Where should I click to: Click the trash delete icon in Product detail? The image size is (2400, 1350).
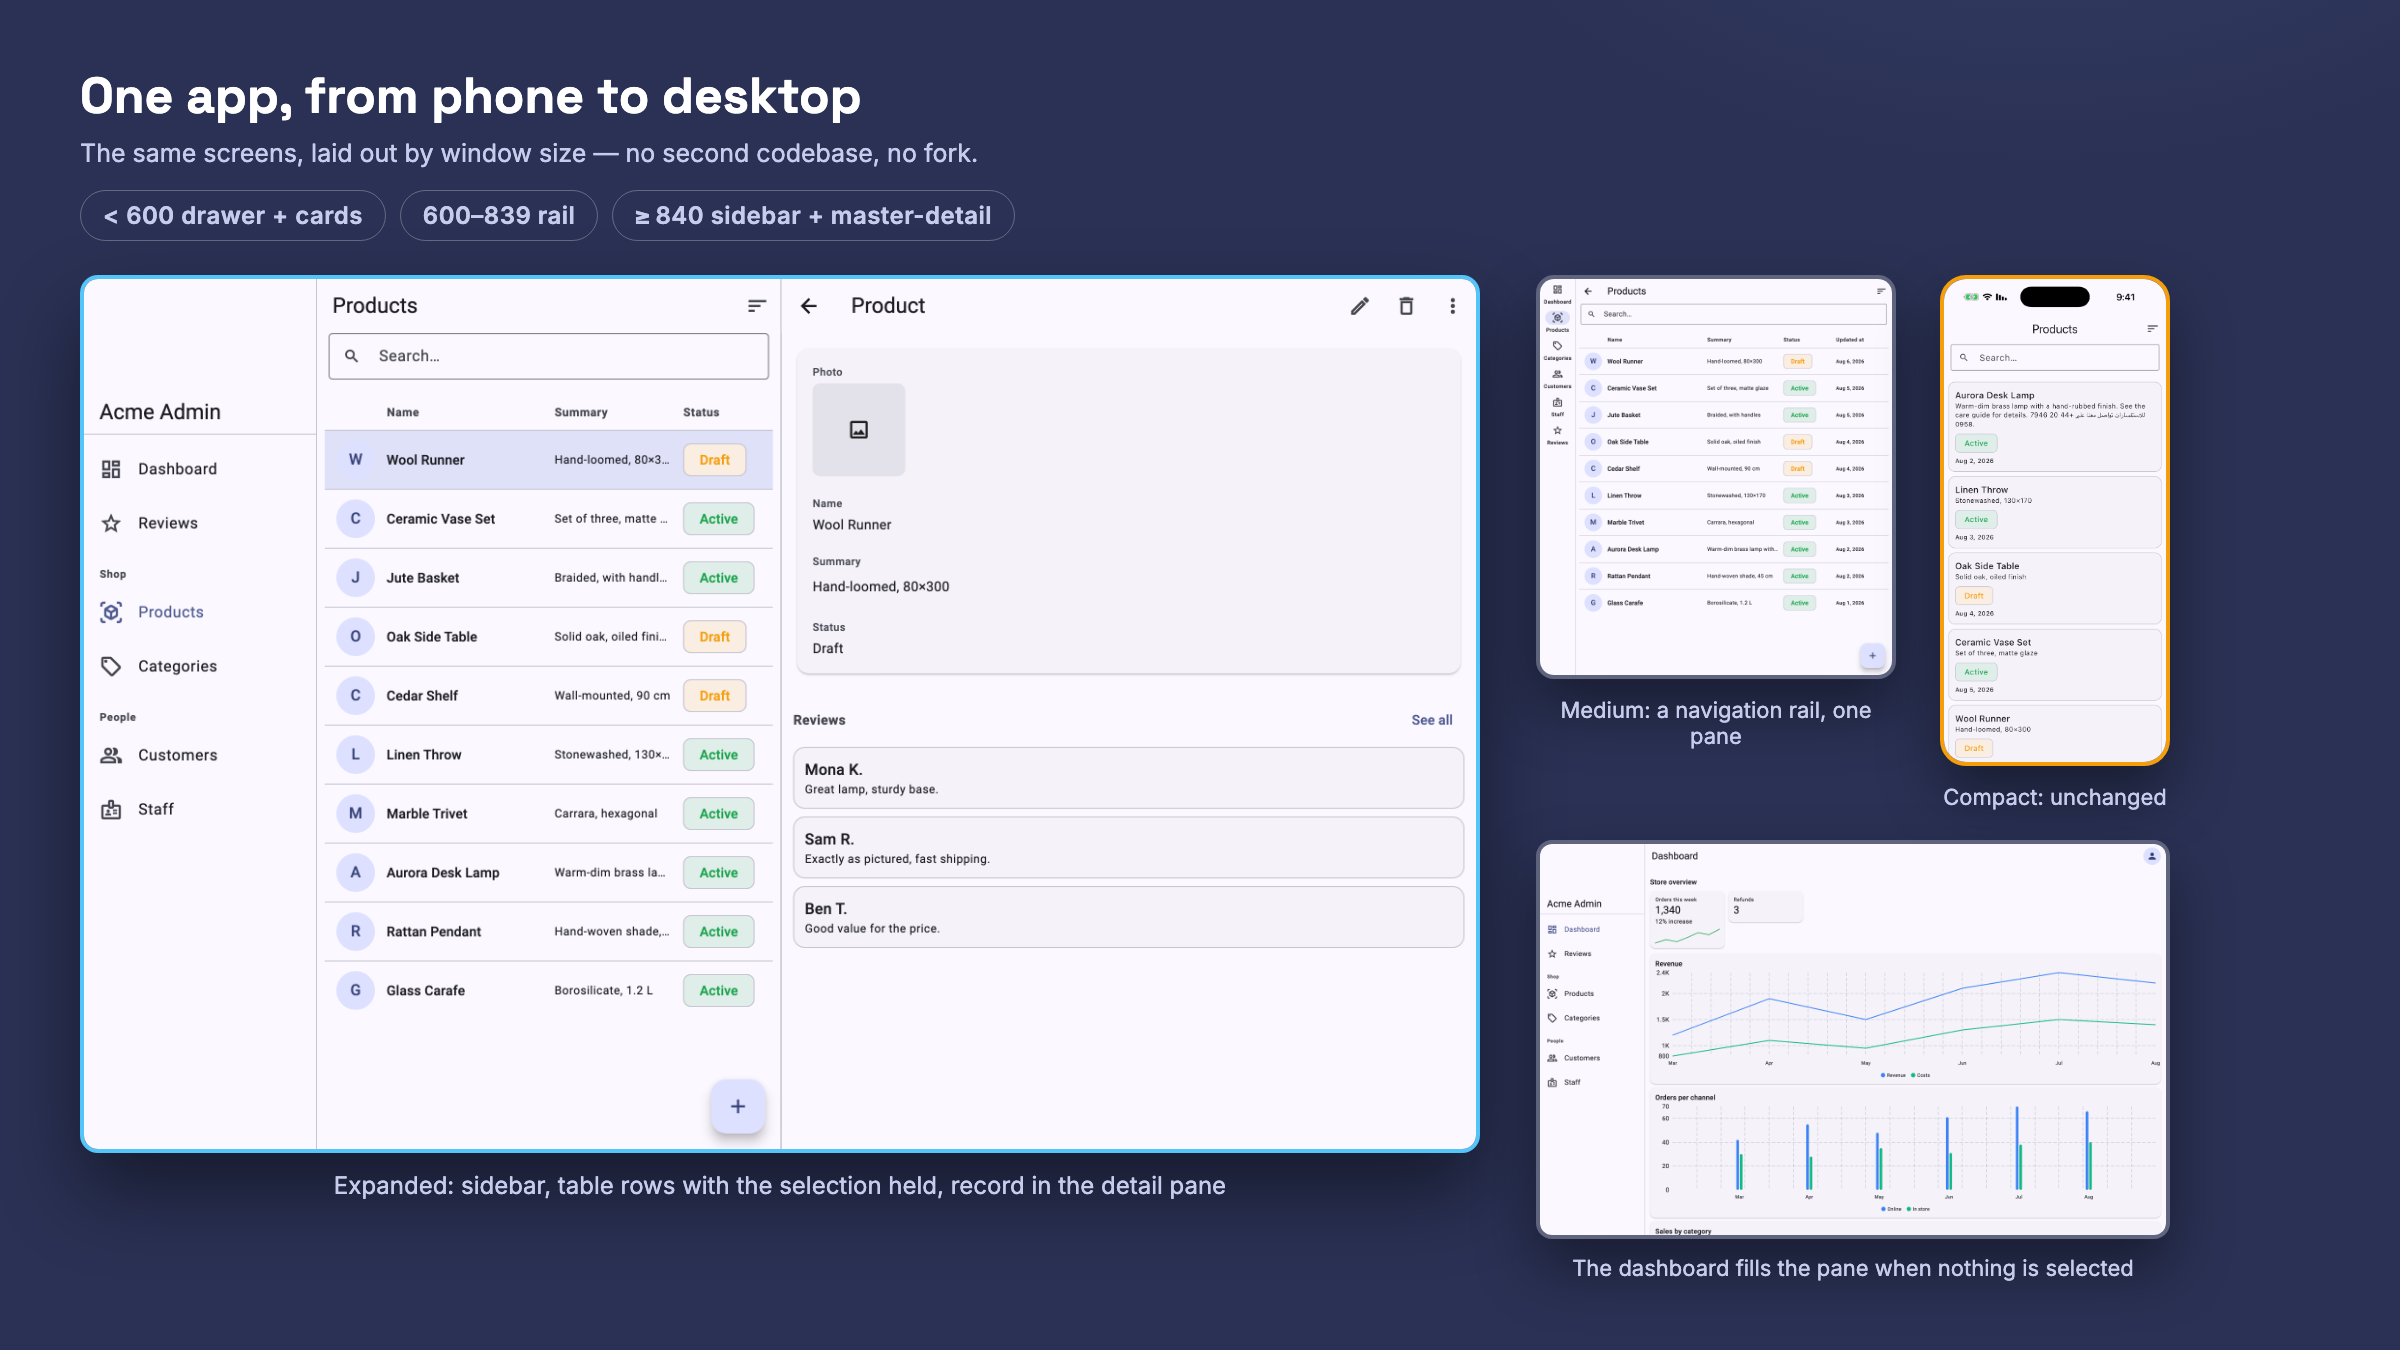(1406, 306)
